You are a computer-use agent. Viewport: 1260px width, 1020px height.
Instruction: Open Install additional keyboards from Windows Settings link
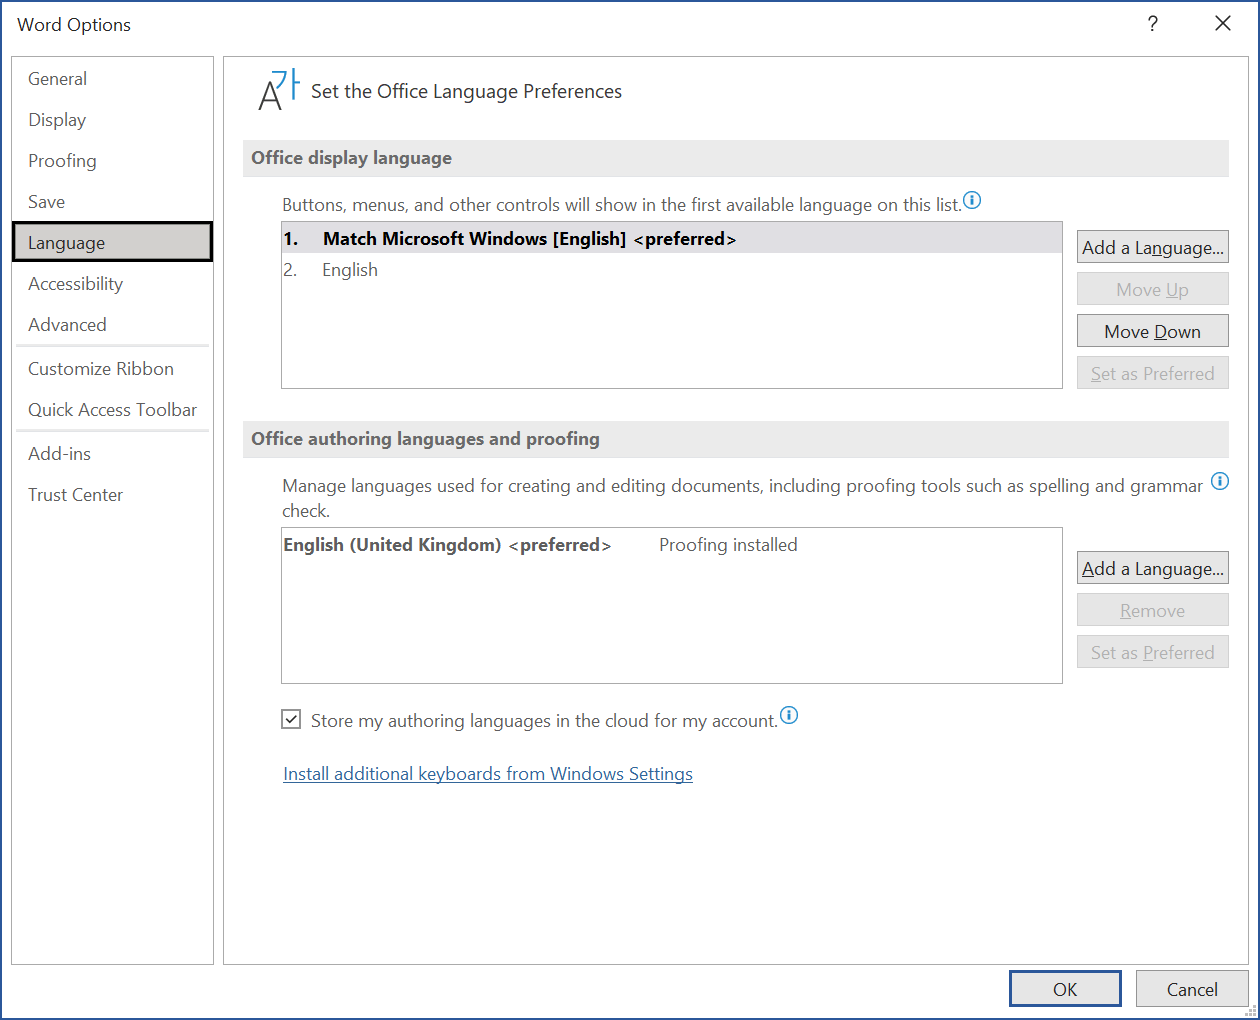pos(488,774)
